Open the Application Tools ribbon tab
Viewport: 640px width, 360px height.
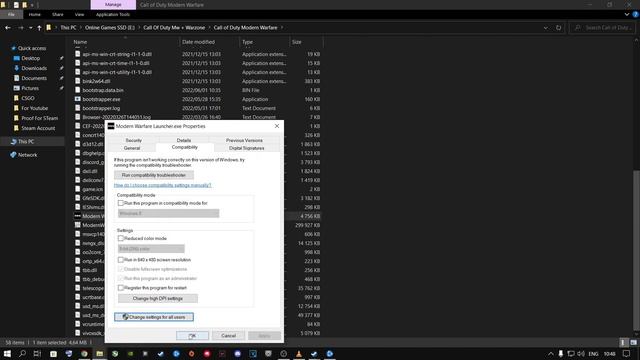(x=113, y=14)
